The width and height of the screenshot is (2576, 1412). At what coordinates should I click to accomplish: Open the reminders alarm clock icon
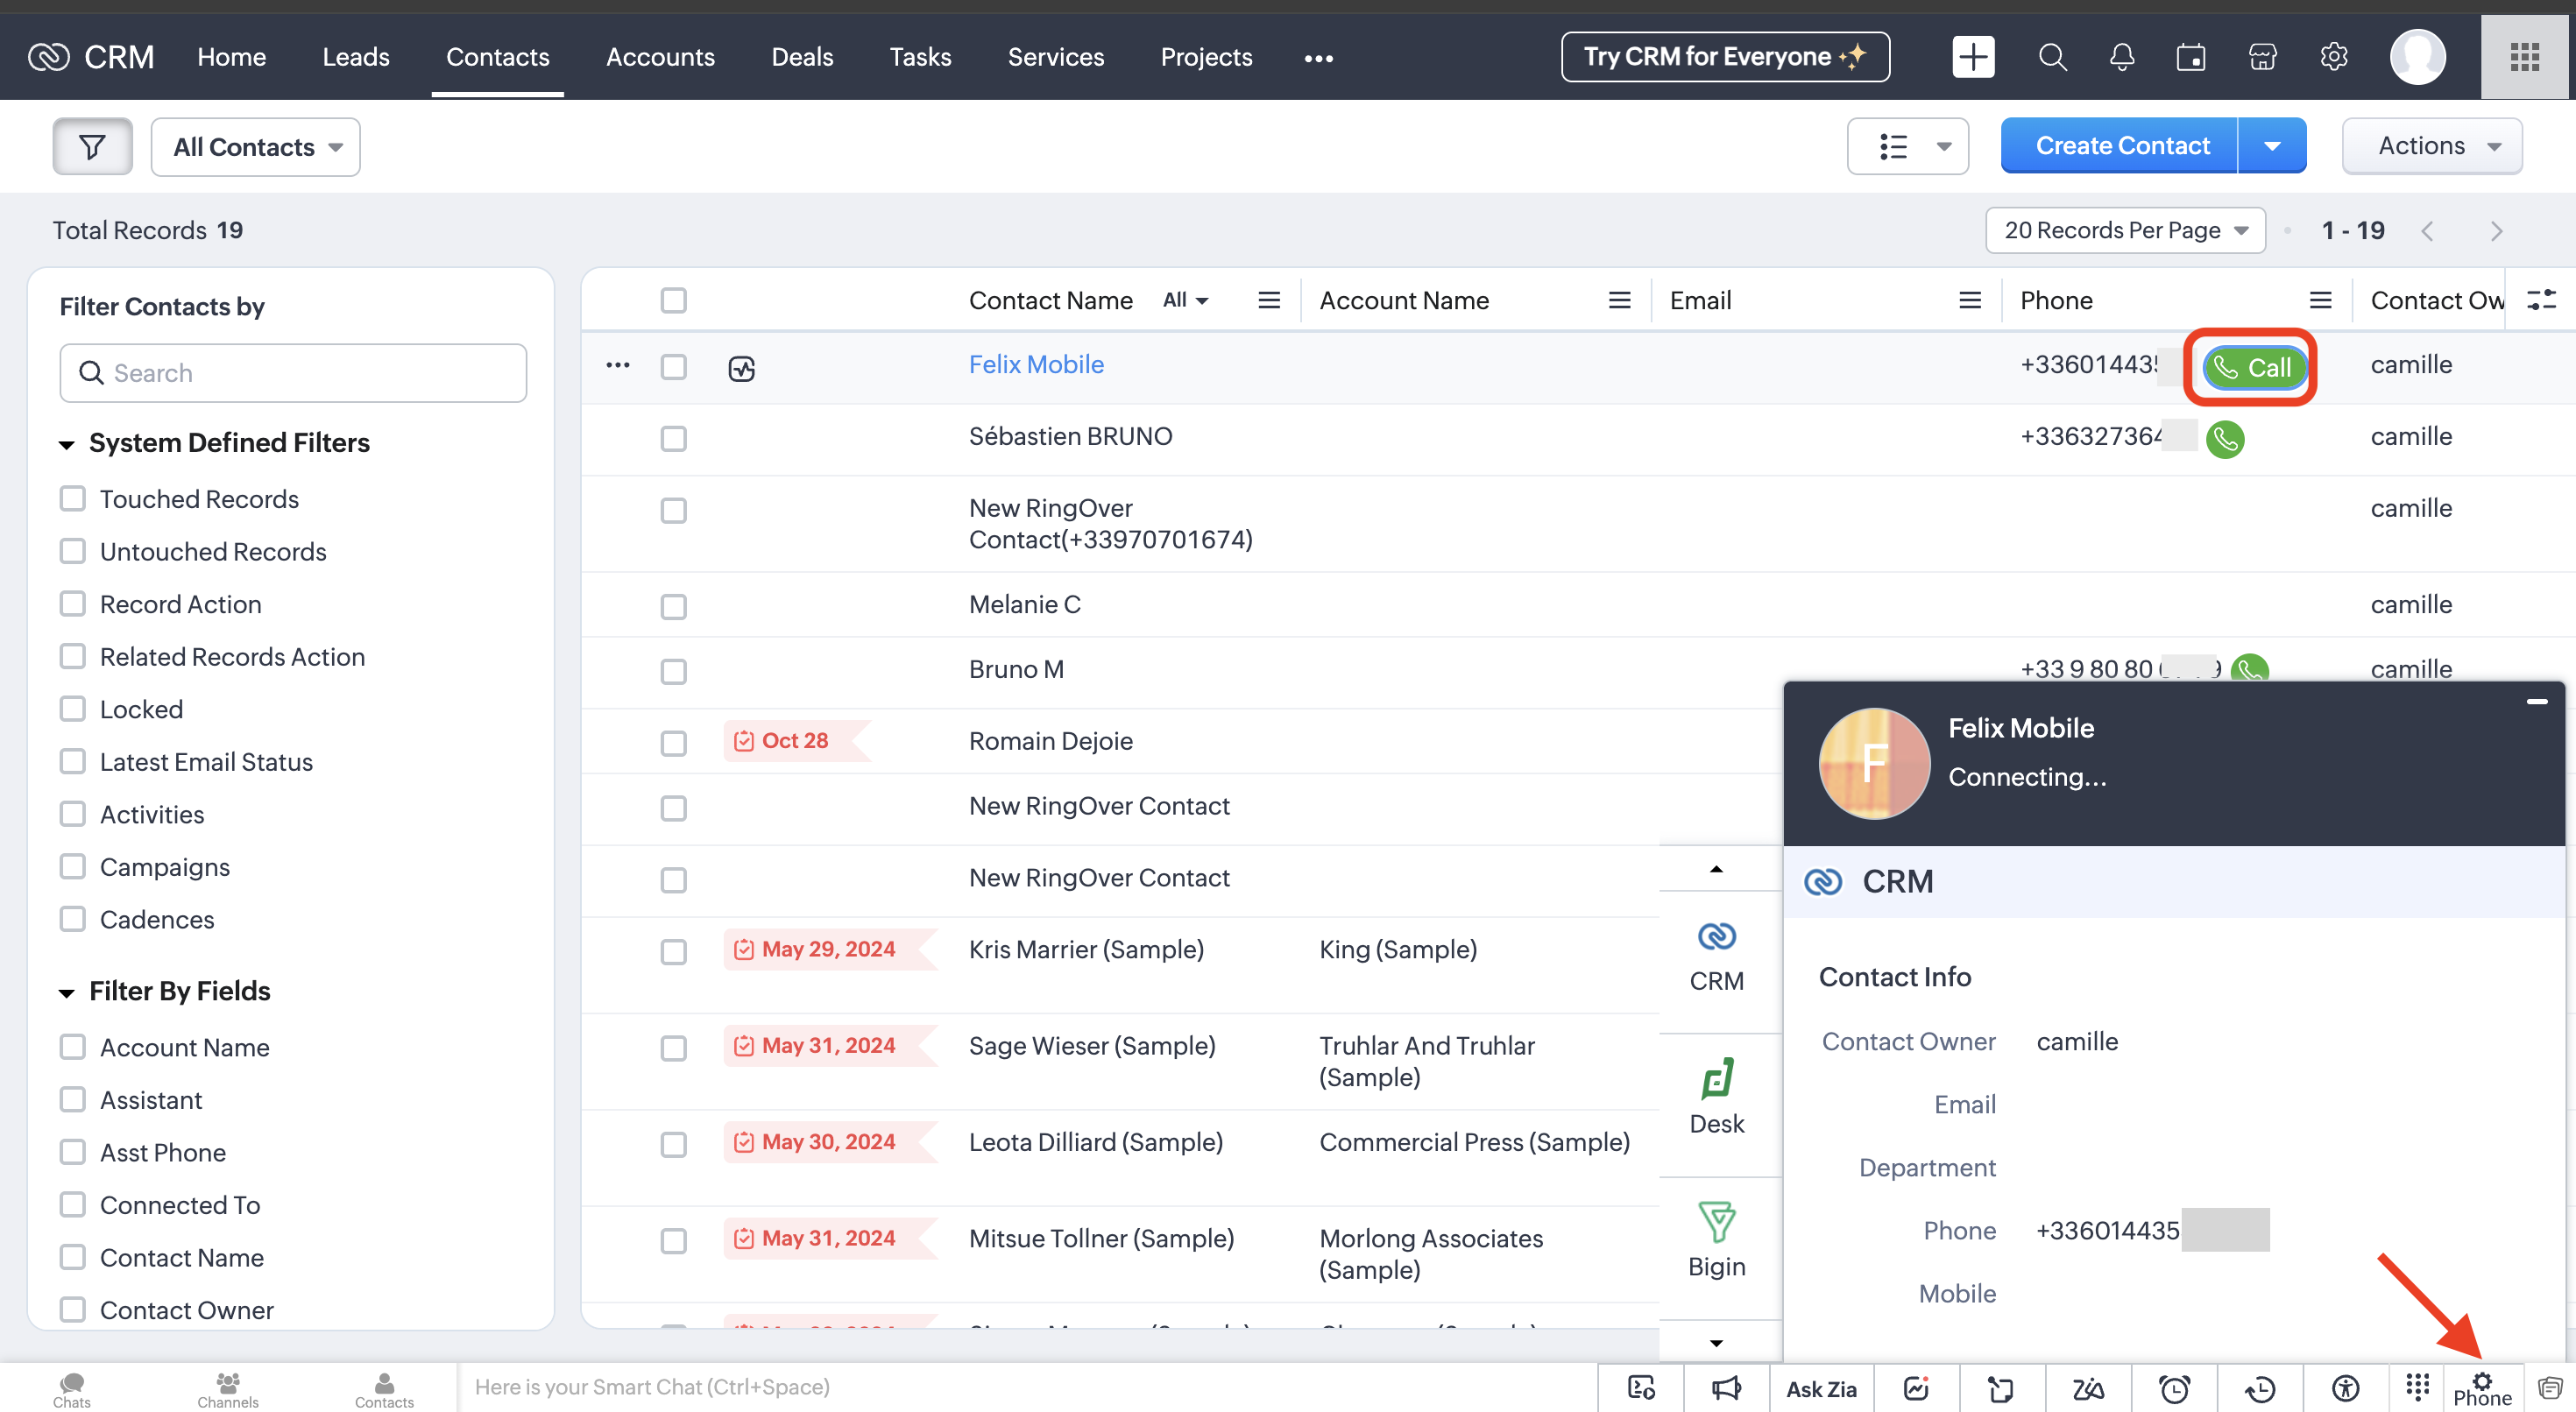click(2174, 1388)
